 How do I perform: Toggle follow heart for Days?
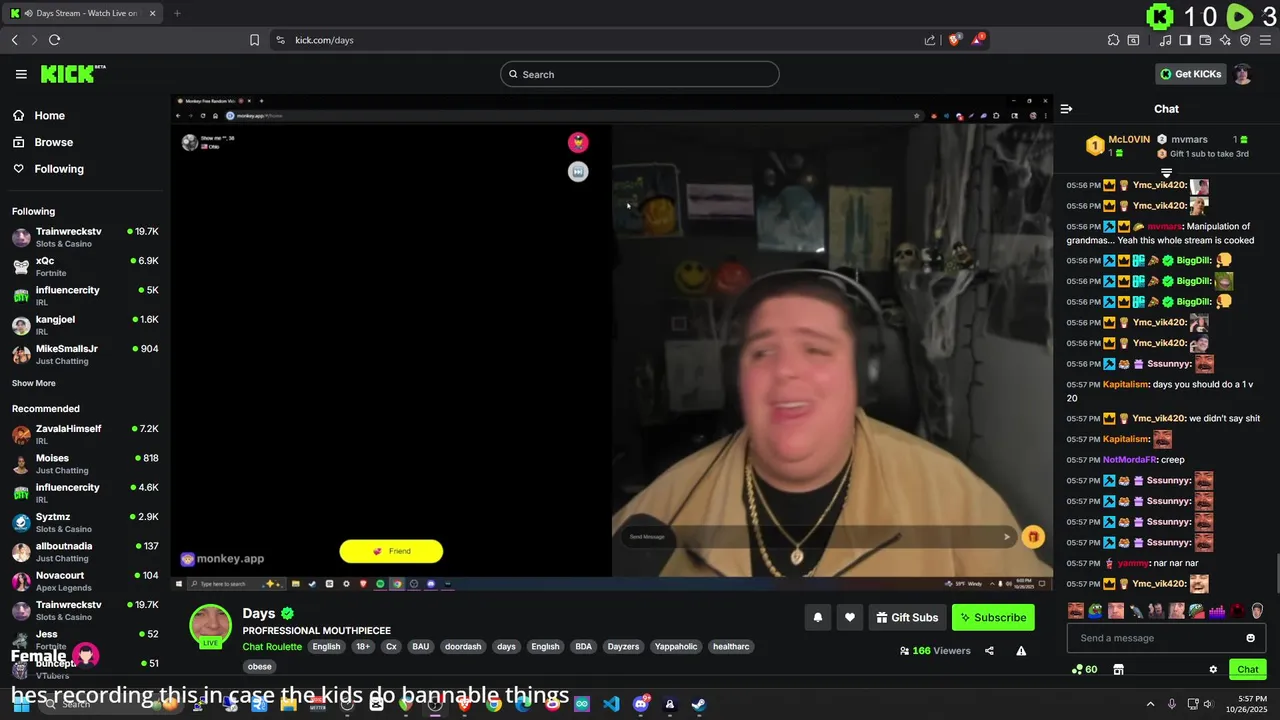coord(849,618)
